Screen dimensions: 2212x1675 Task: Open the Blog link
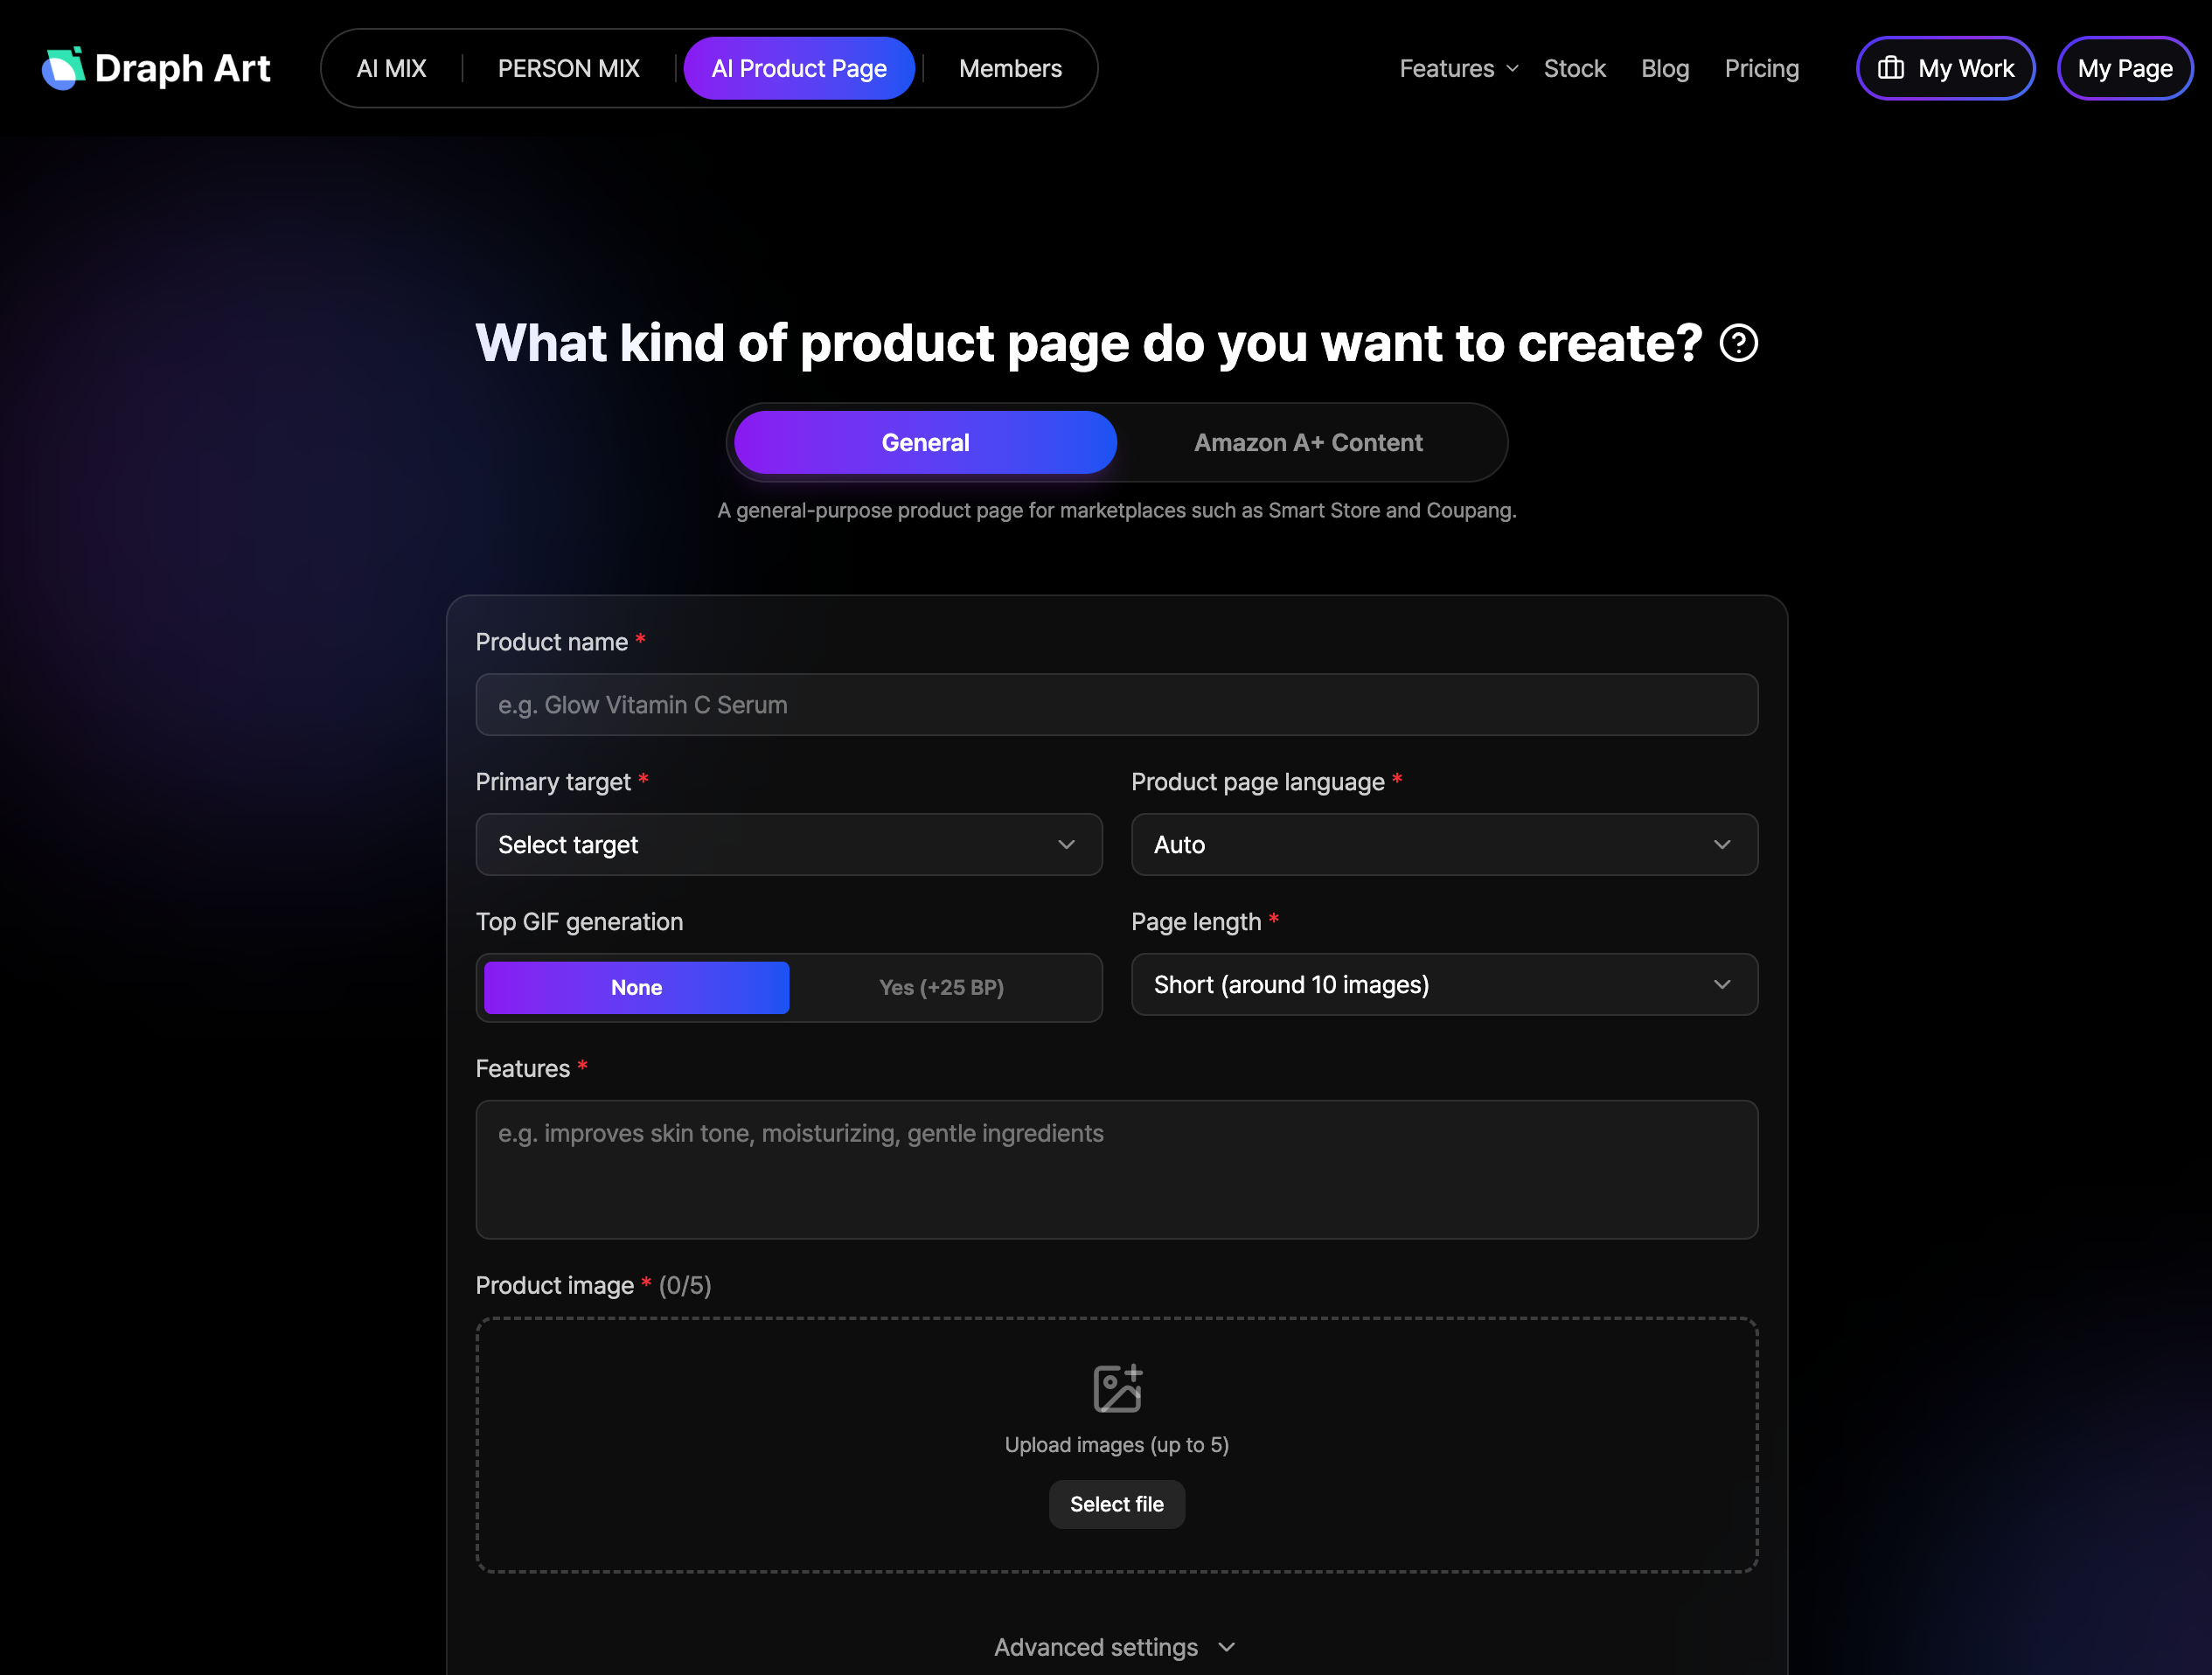(1665, 68)
